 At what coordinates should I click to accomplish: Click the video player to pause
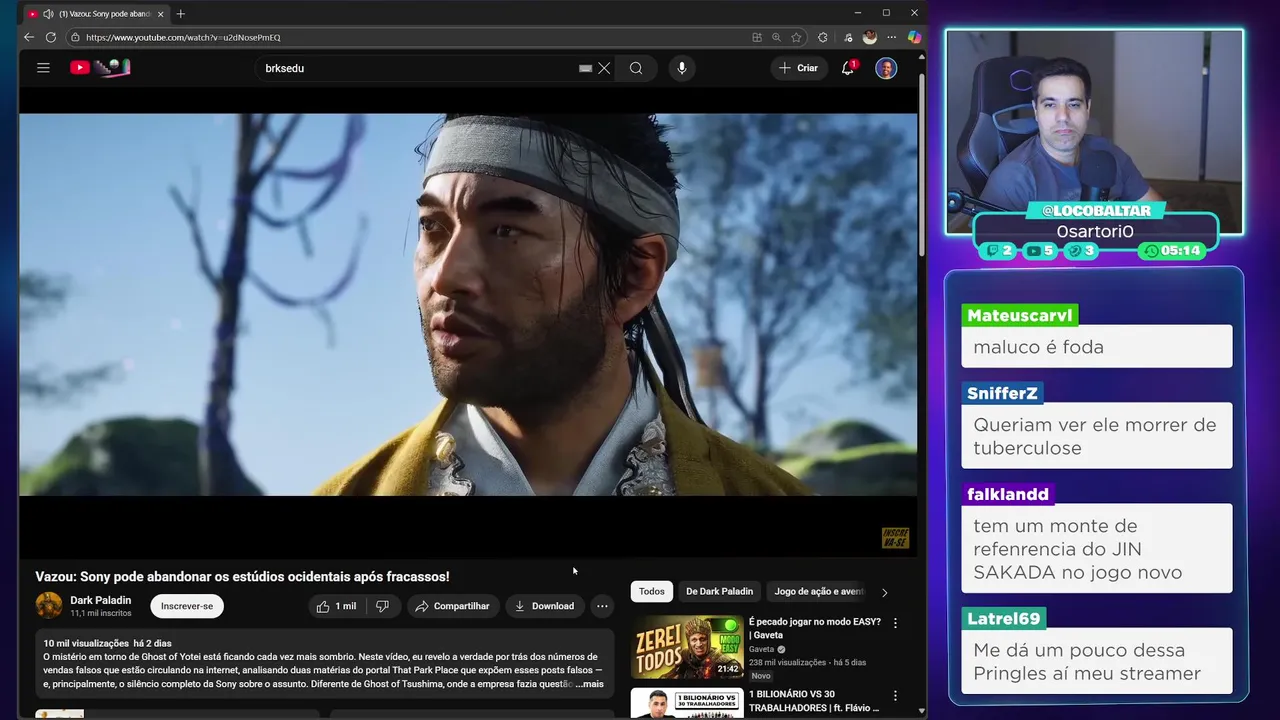468,304
